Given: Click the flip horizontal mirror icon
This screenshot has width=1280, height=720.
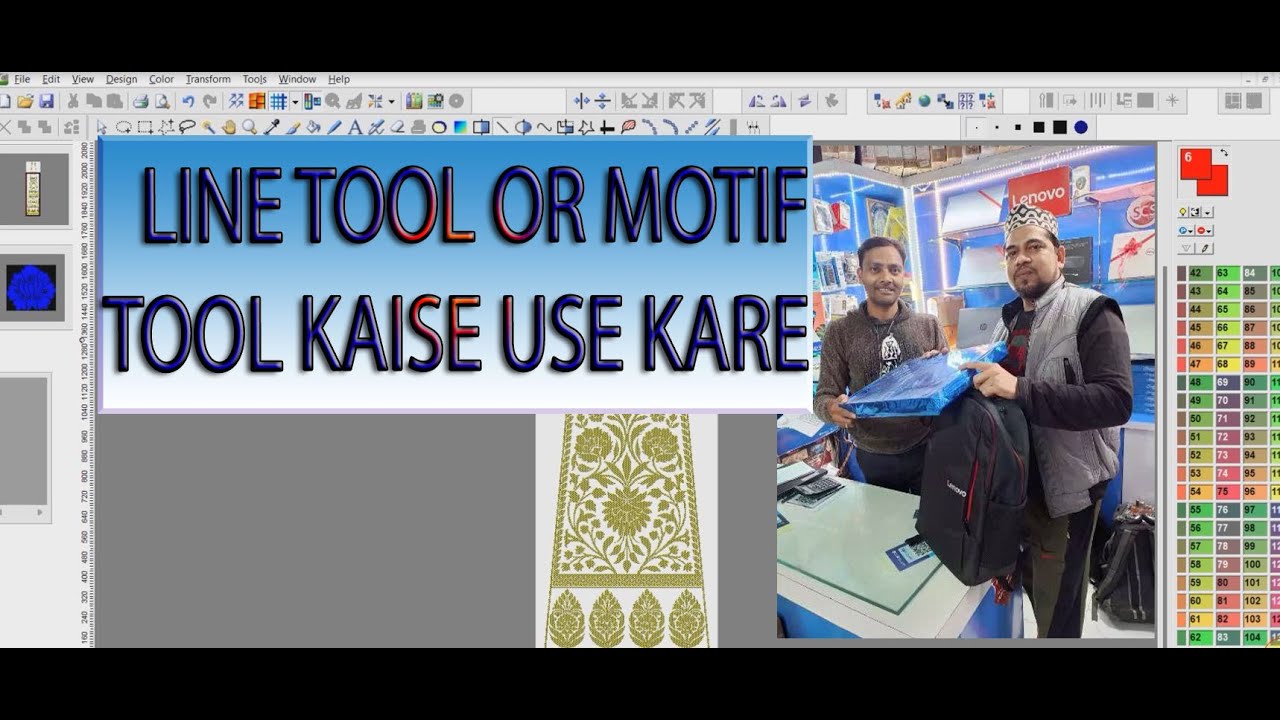Looking at the screenshot, I should [x=581, y=101].
